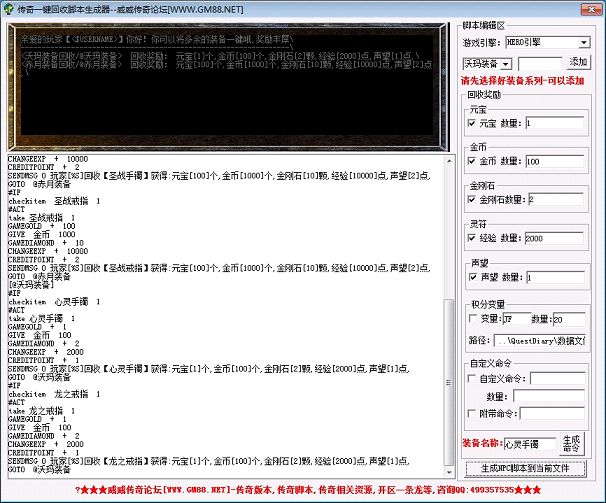This screenshot has height=503, width=606.
Task: Click the last 'GOTO @沃玛装备' script line
Action: [39, 470]
